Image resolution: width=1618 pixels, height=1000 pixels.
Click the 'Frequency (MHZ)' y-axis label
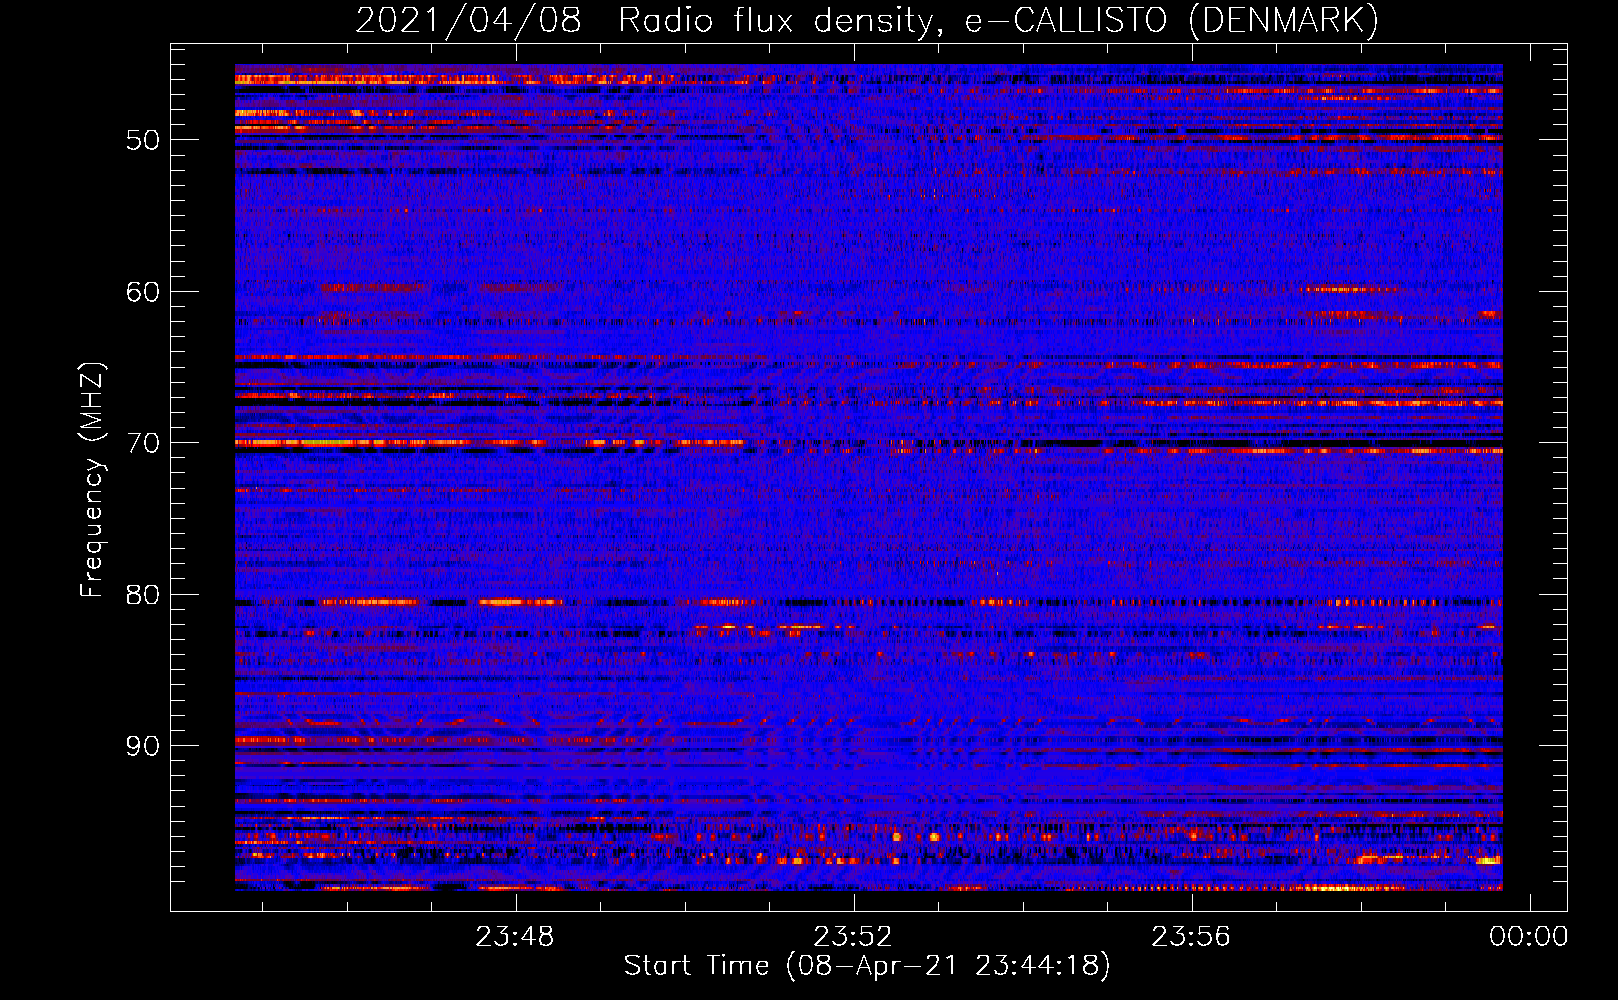[92, 480]
